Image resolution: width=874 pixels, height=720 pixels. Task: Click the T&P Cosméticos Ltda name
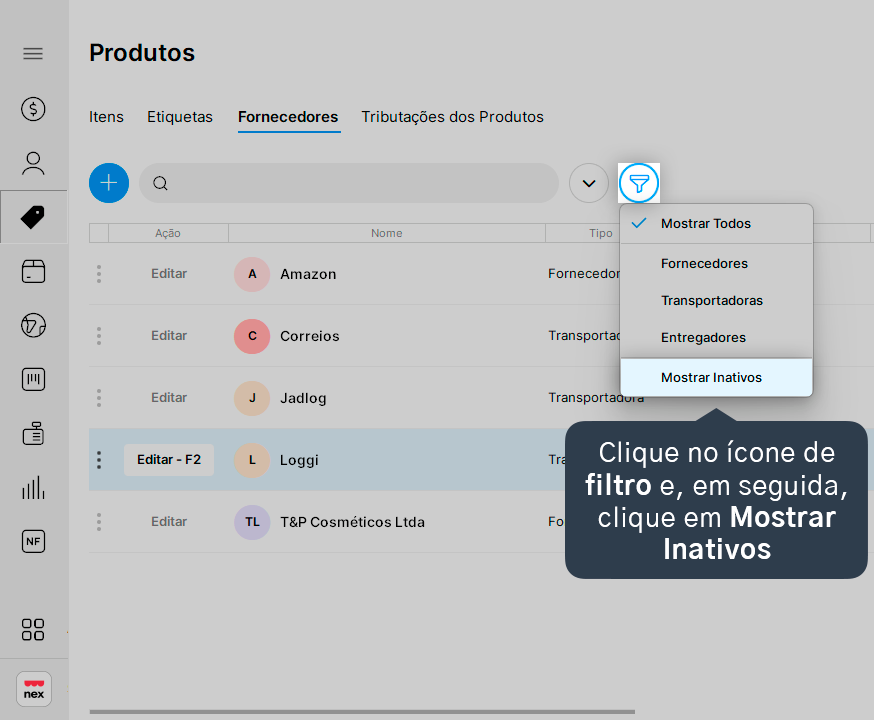(352, 522)
